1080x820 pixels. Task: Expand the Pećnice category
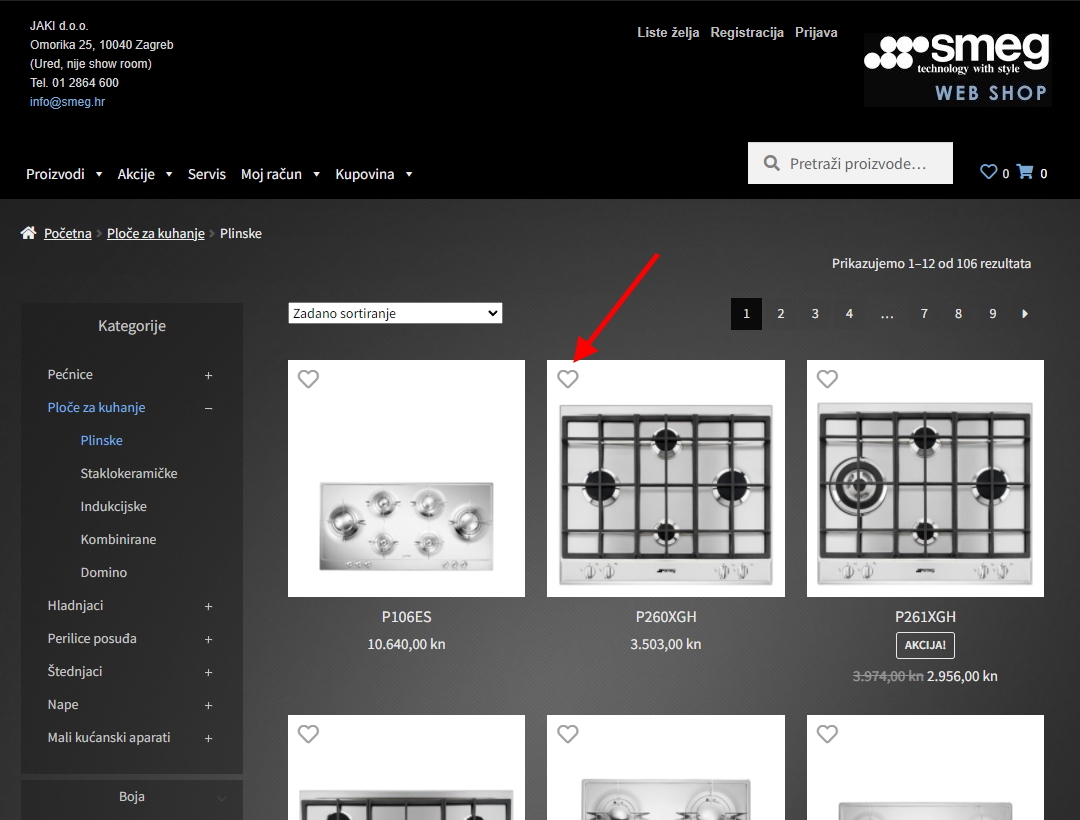208,375
